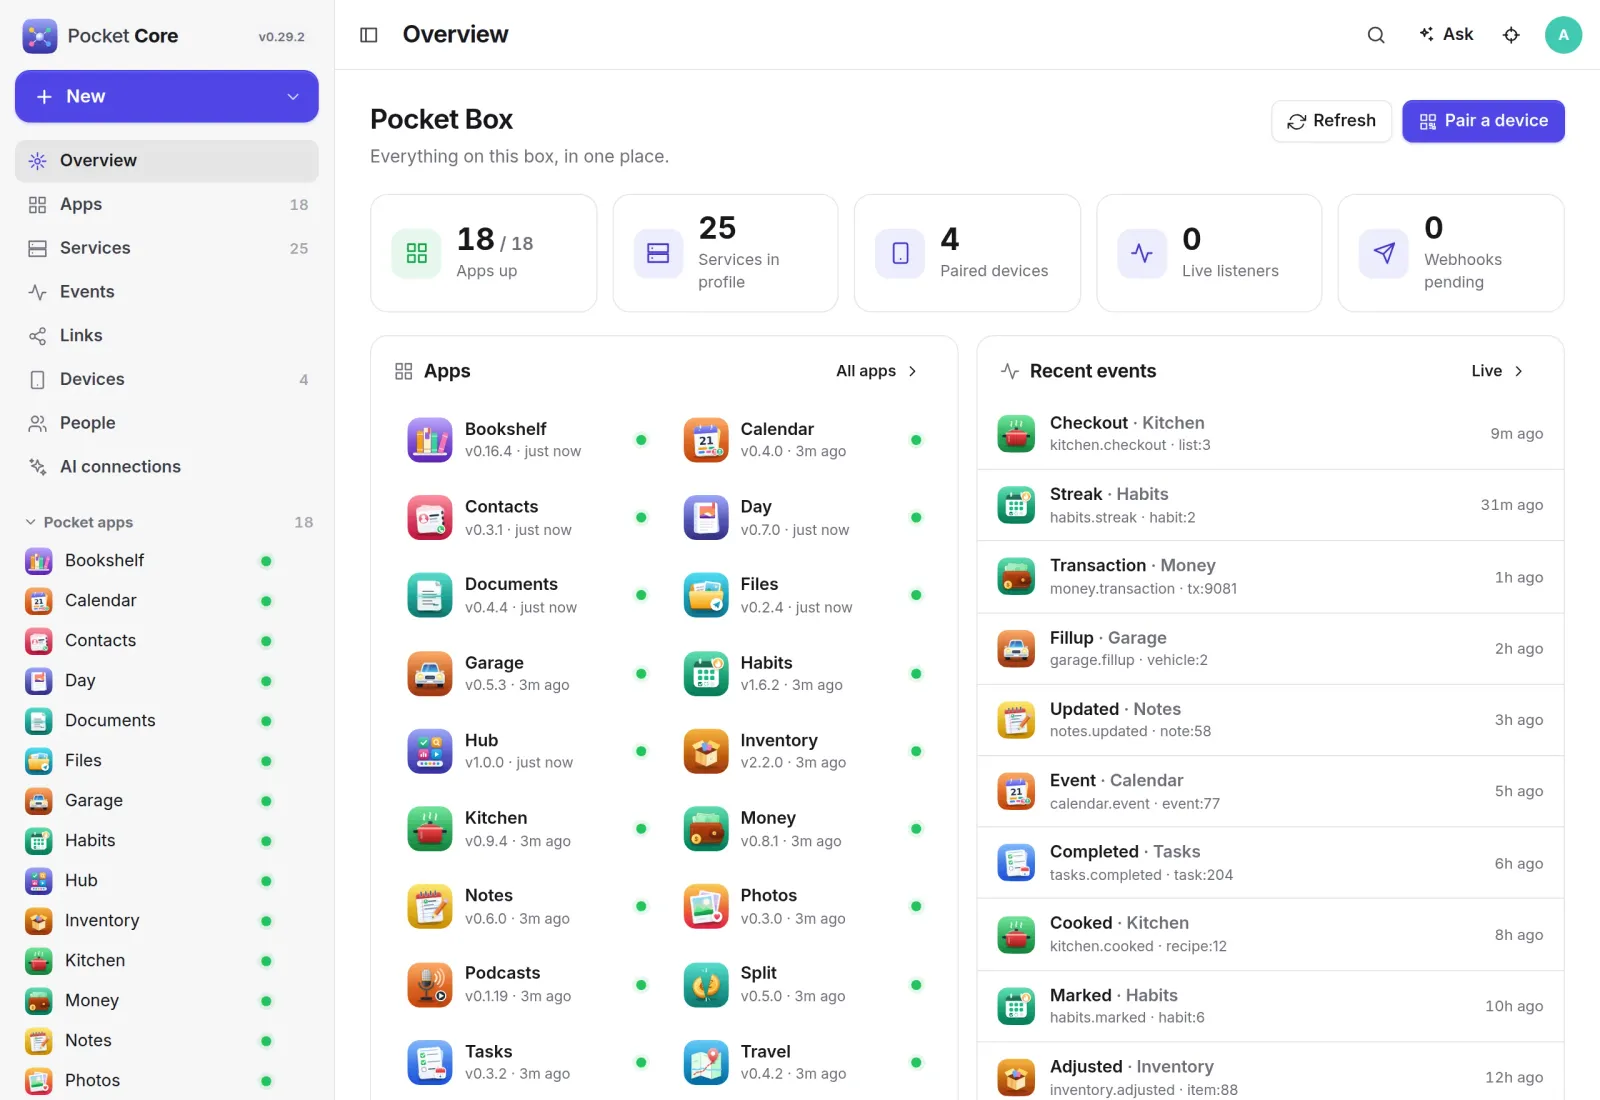This screenshot has width=1600, height=1100.
Task: Open the Fillup · Garage event row
Action: [1270, 649]
